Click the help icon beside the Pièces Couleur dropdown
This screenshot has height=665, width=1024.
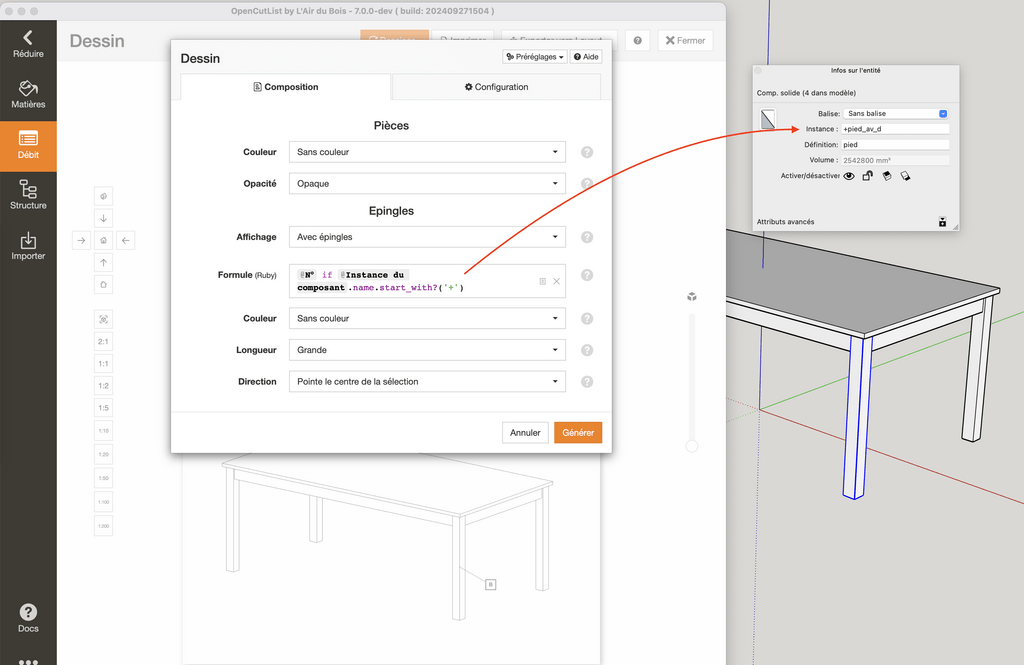tap(587, 152)
